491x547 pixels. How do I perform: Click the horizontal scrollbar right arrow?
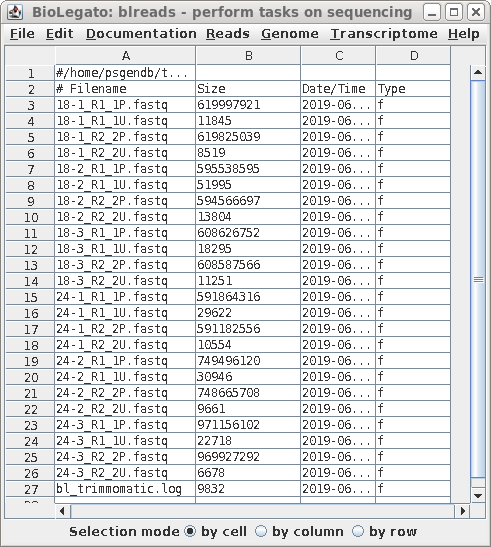tap(463, 511)
